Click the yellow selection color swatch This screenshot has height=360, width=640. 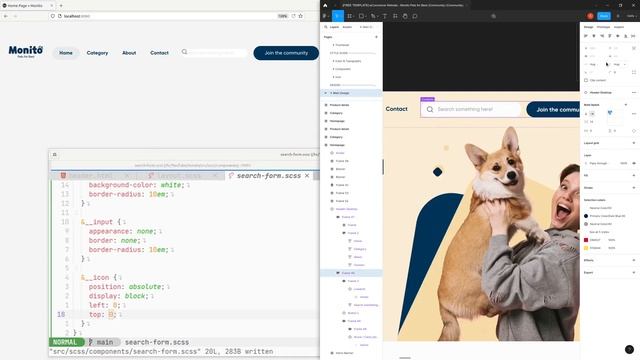point(586,248)
